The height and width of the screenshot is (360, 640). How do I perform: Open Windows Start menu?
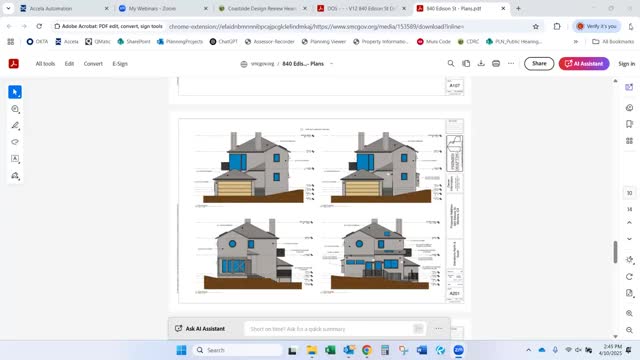pyautogui.click(x=181, y=350)
